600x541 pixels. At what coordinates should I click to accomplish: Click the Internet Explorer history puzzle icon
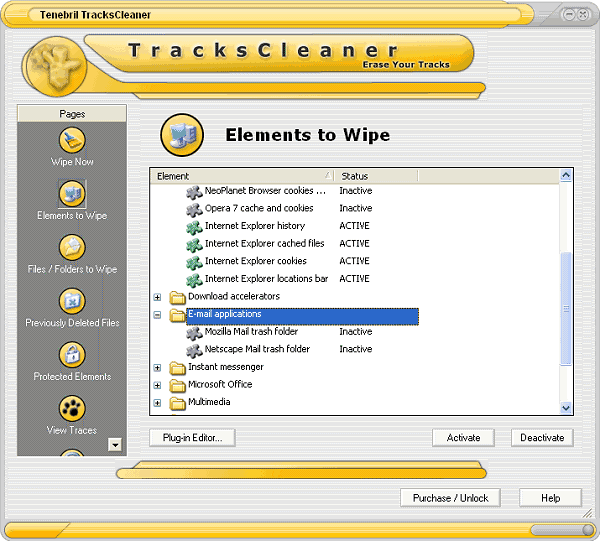pos(194,226)
